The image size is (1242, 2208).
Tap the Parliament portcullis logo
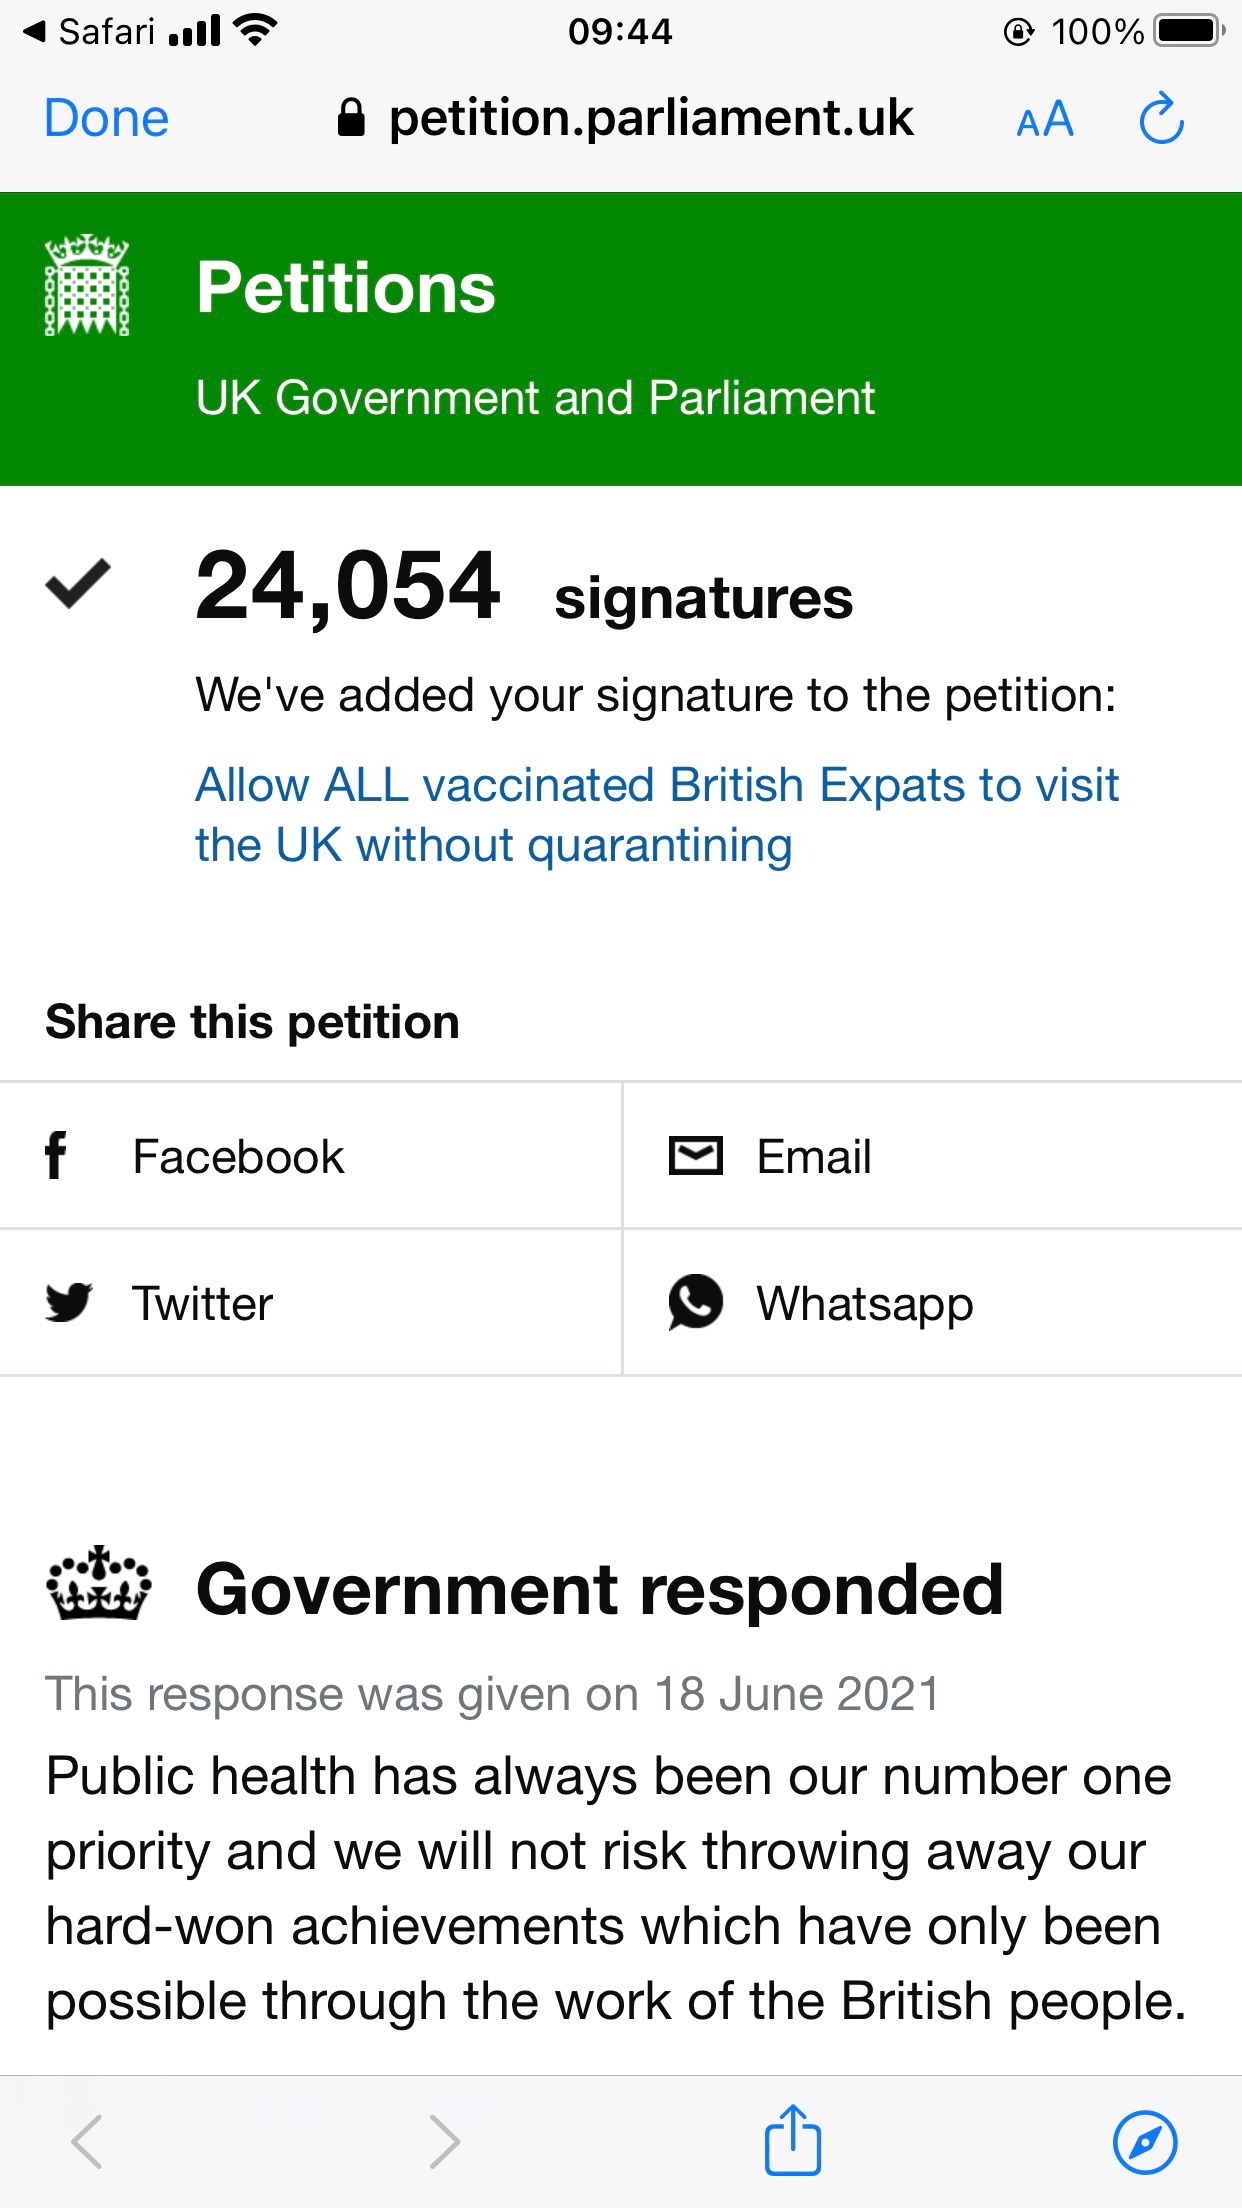[x=87, y=286]
